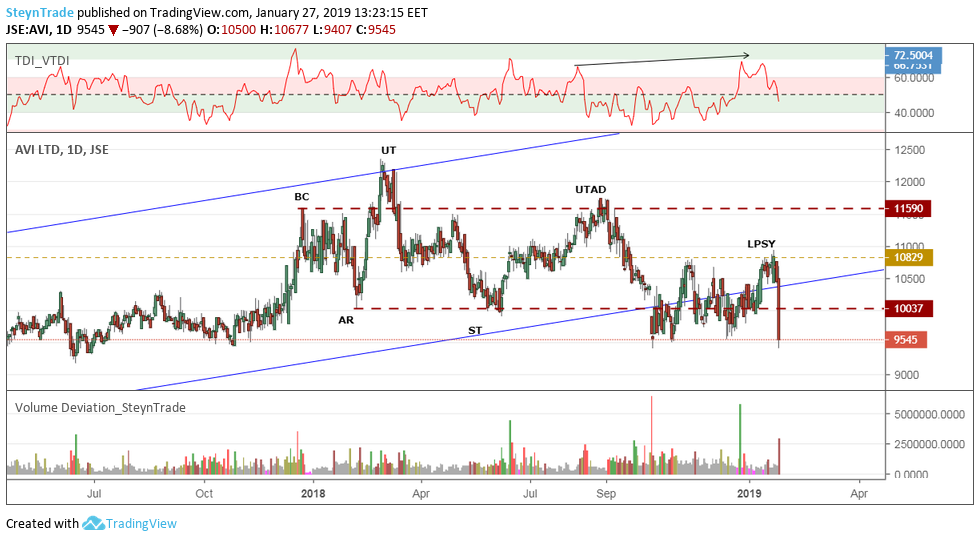Click the H:10677 high value
The image size is (980, 541).
point(284,30)
